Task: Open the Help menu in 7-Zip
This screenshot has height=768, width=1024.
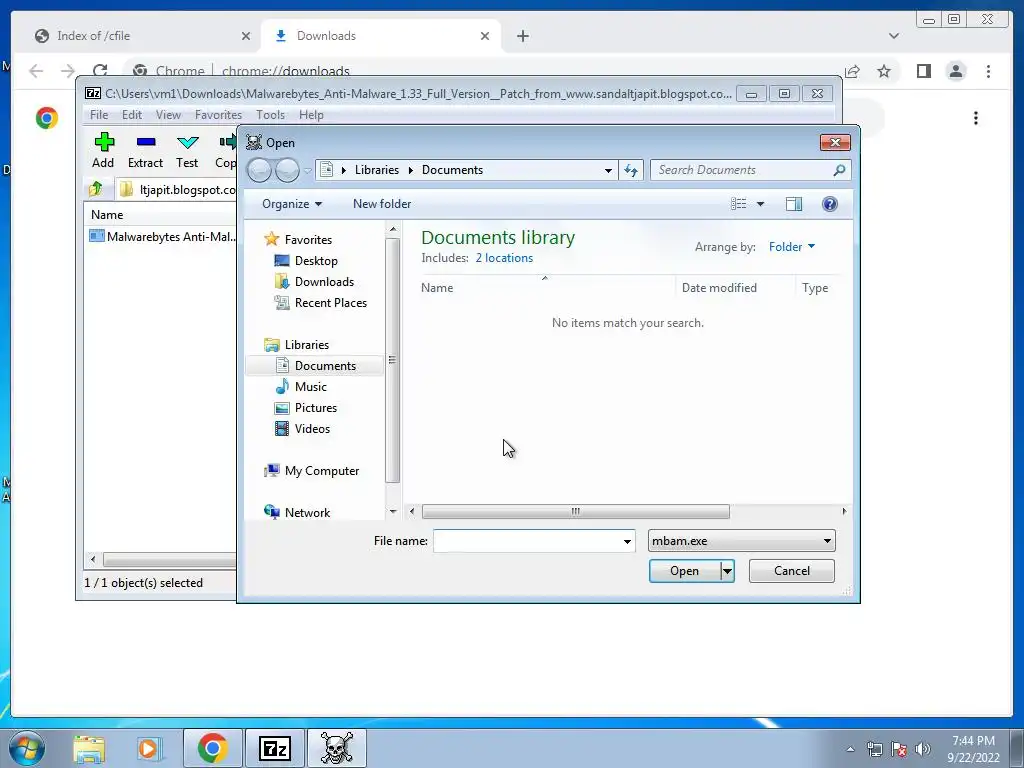Action: (311, 115)
